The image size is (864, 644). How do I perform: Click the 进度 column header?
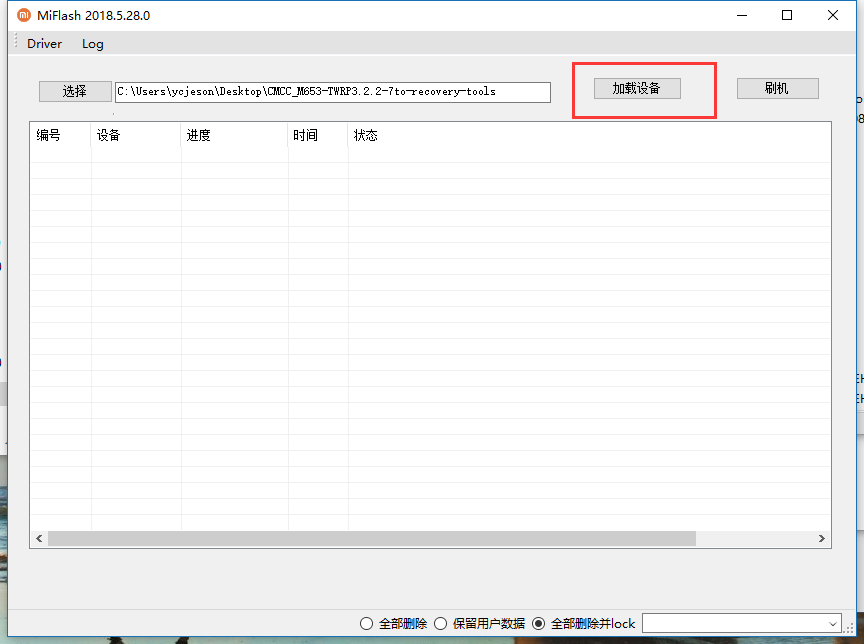199,135
